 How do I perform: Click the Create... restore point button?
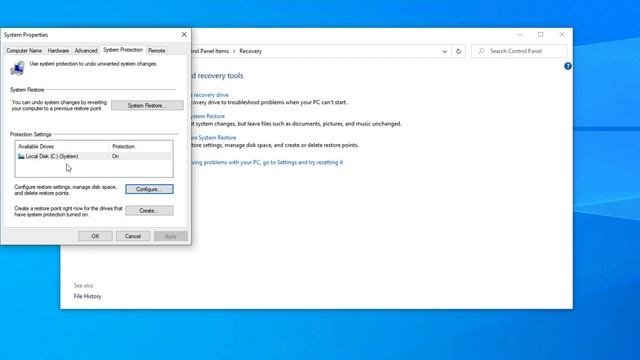pyautogui.click(x=149, y=211)
